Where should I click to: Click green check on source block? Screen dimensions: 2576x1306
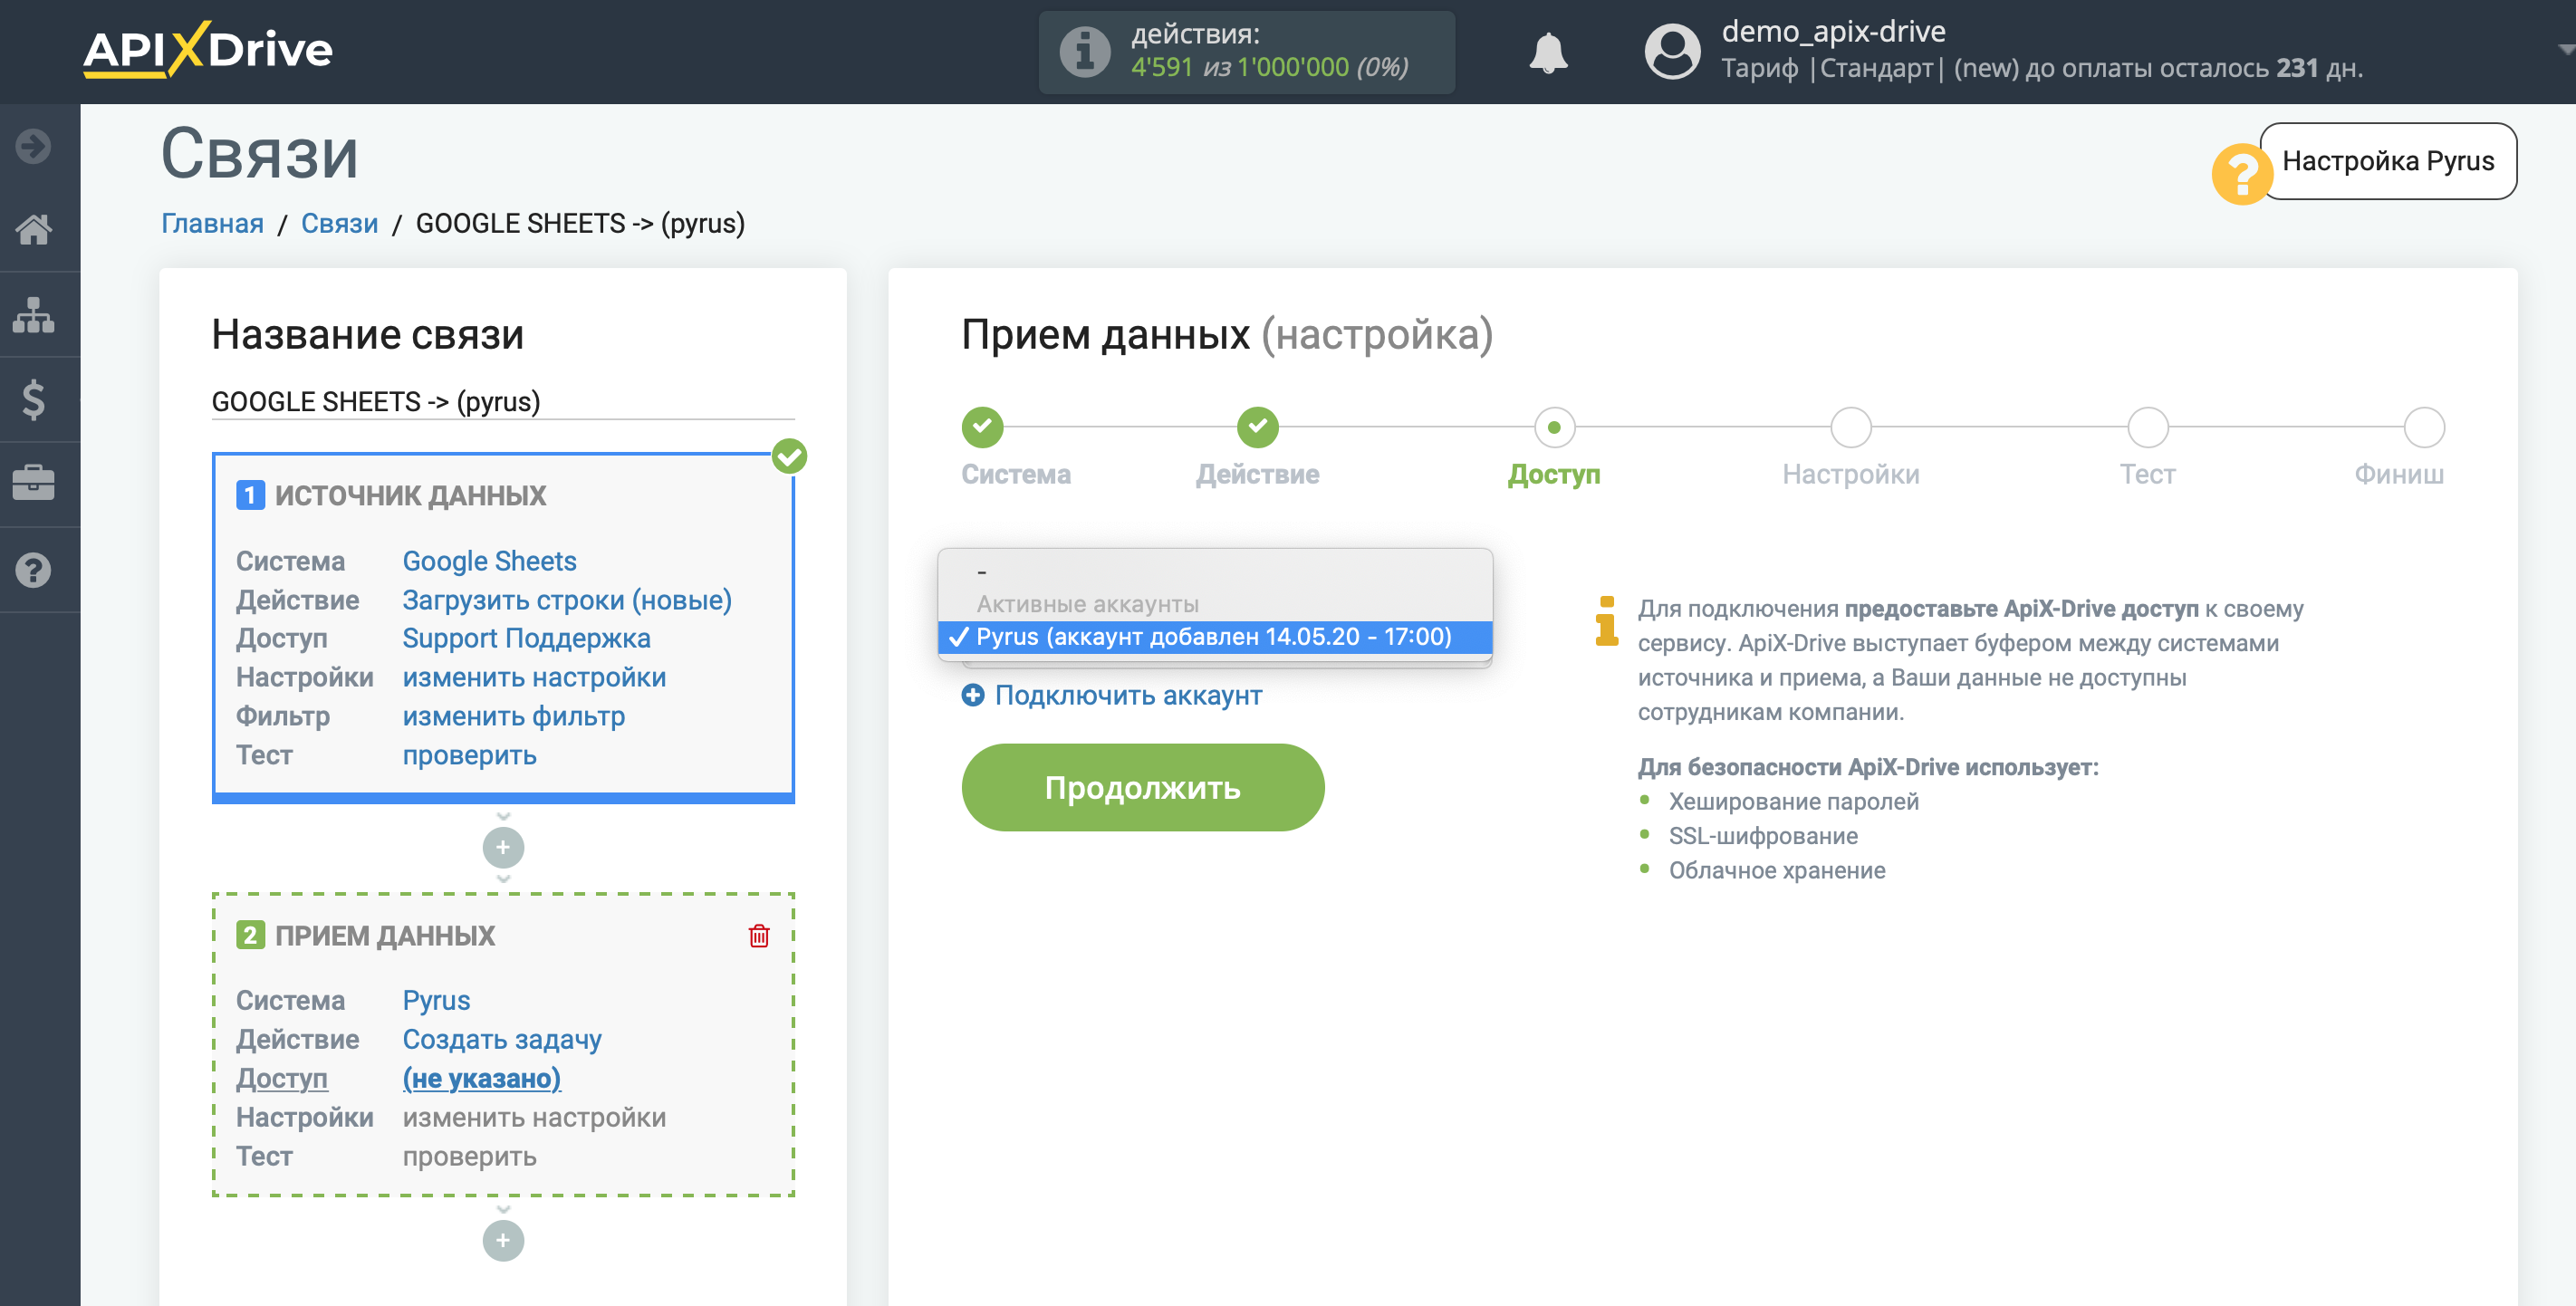(789, 457)
